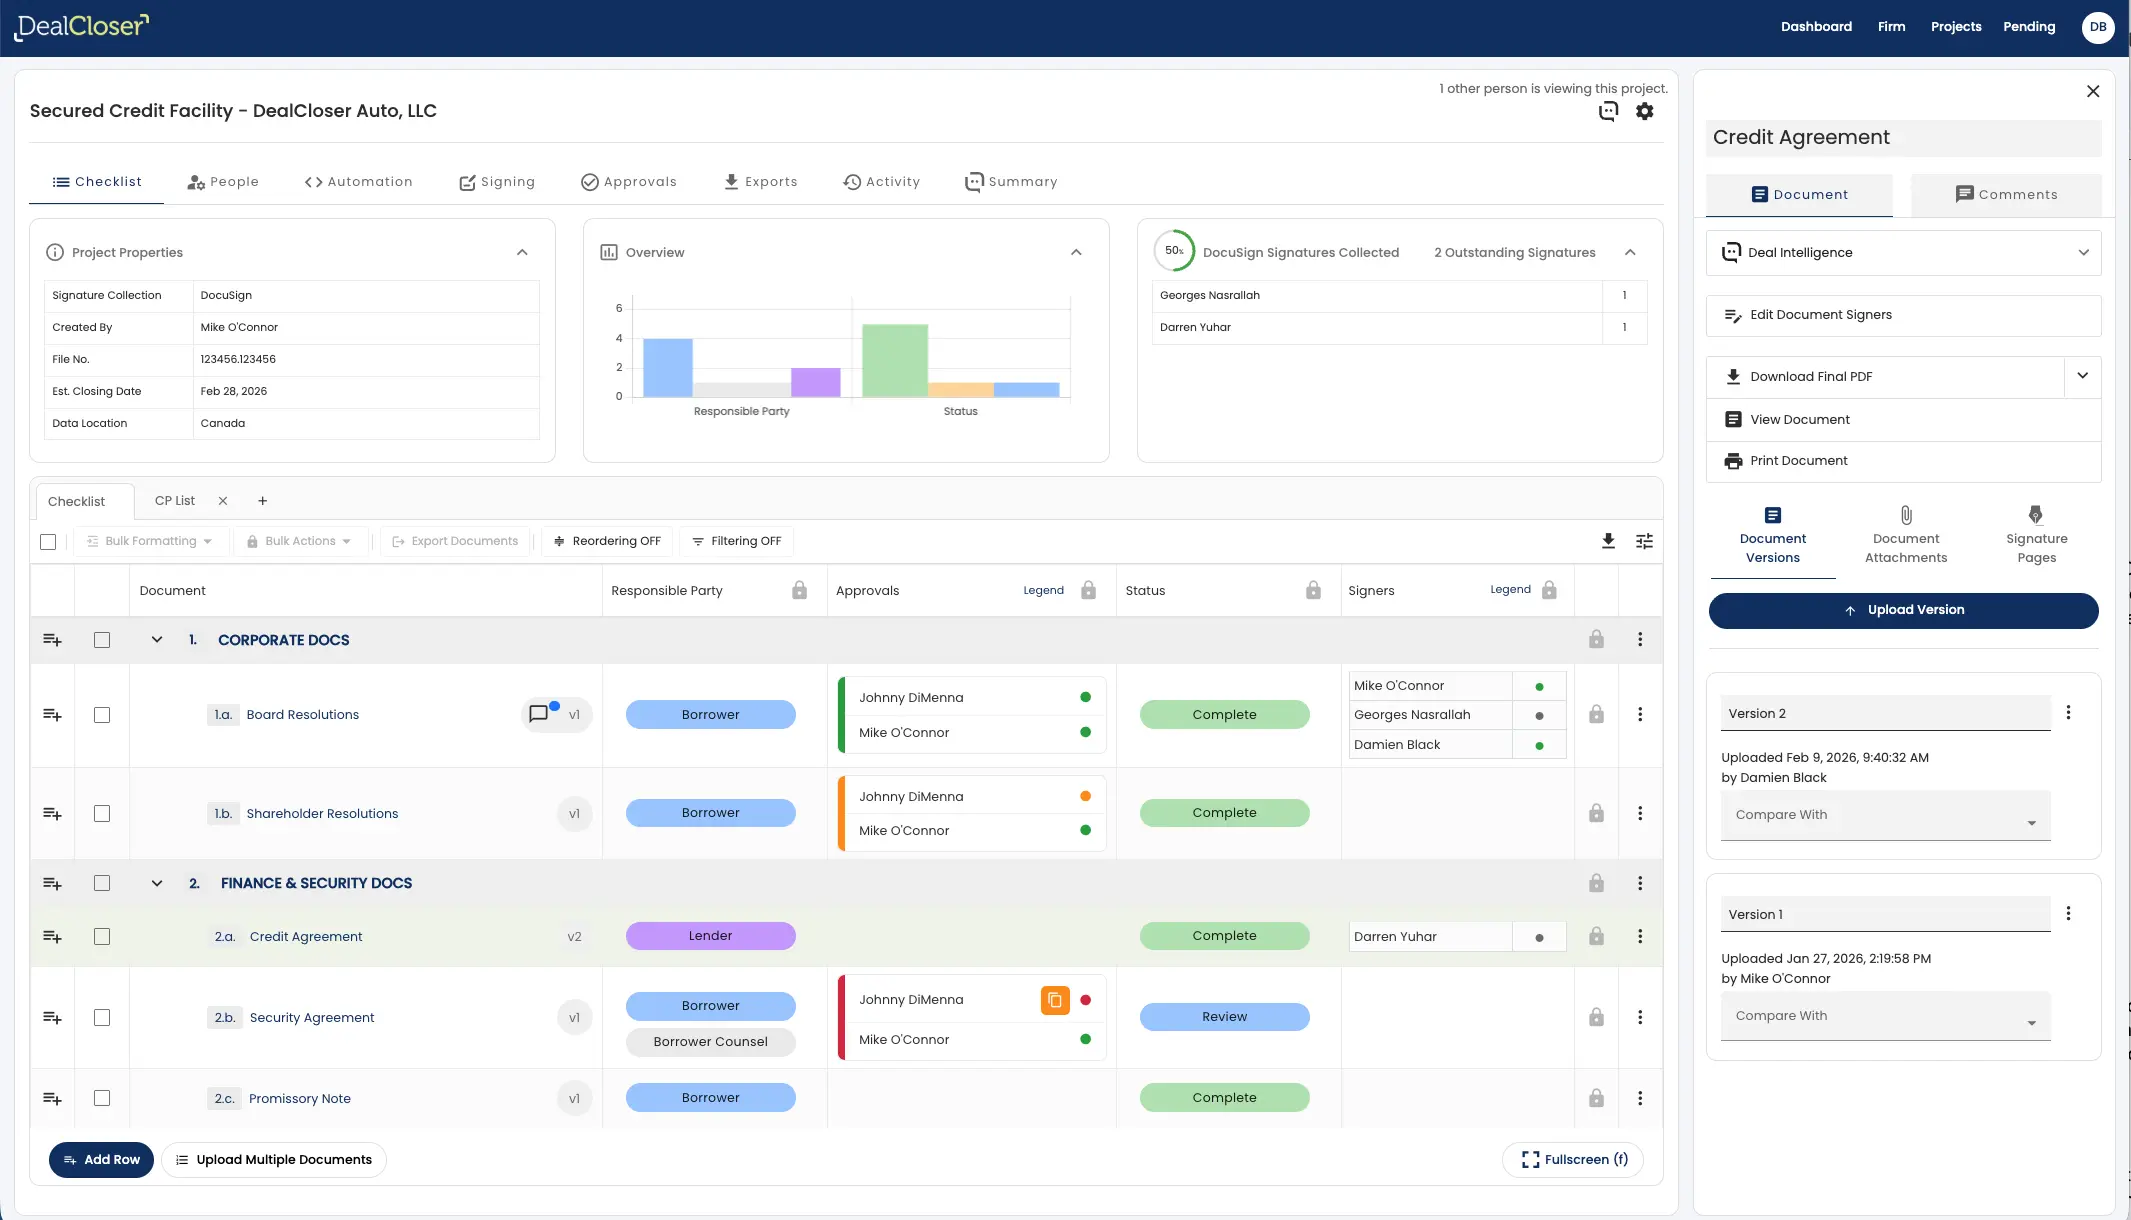The image size is (2131, 1220).
Task: Click the Upload Version button
Action: point(1903,610)
